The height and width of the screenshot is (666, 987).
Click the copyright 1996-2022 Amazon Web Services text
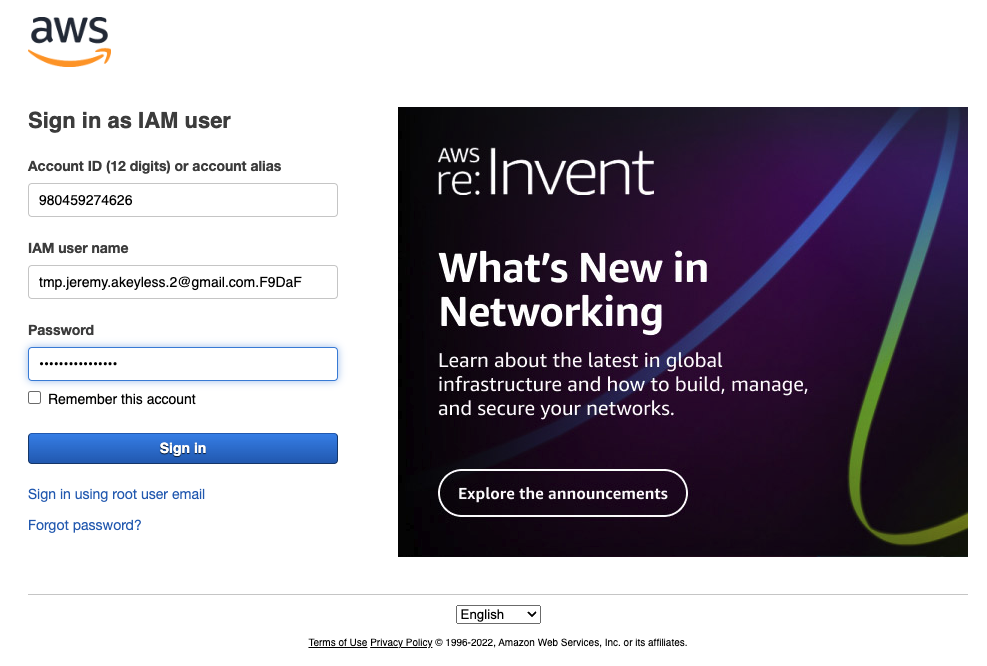(561, 642)
